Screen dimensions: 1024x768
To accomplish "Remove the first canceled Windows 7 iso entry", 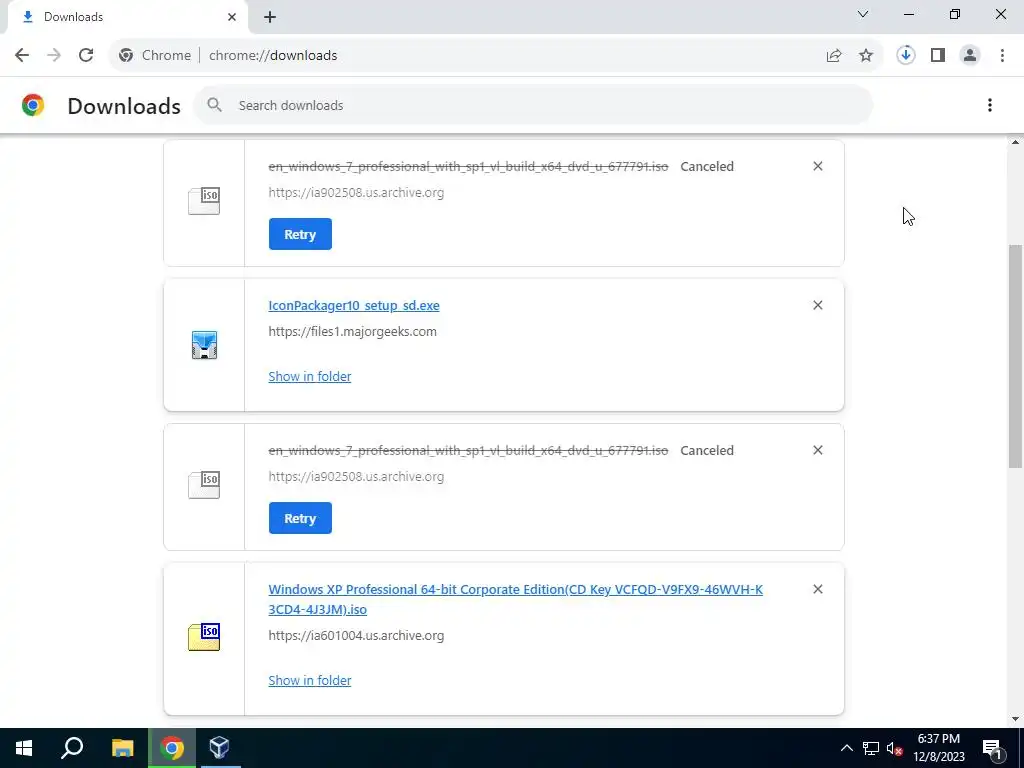I will point(818,167).
